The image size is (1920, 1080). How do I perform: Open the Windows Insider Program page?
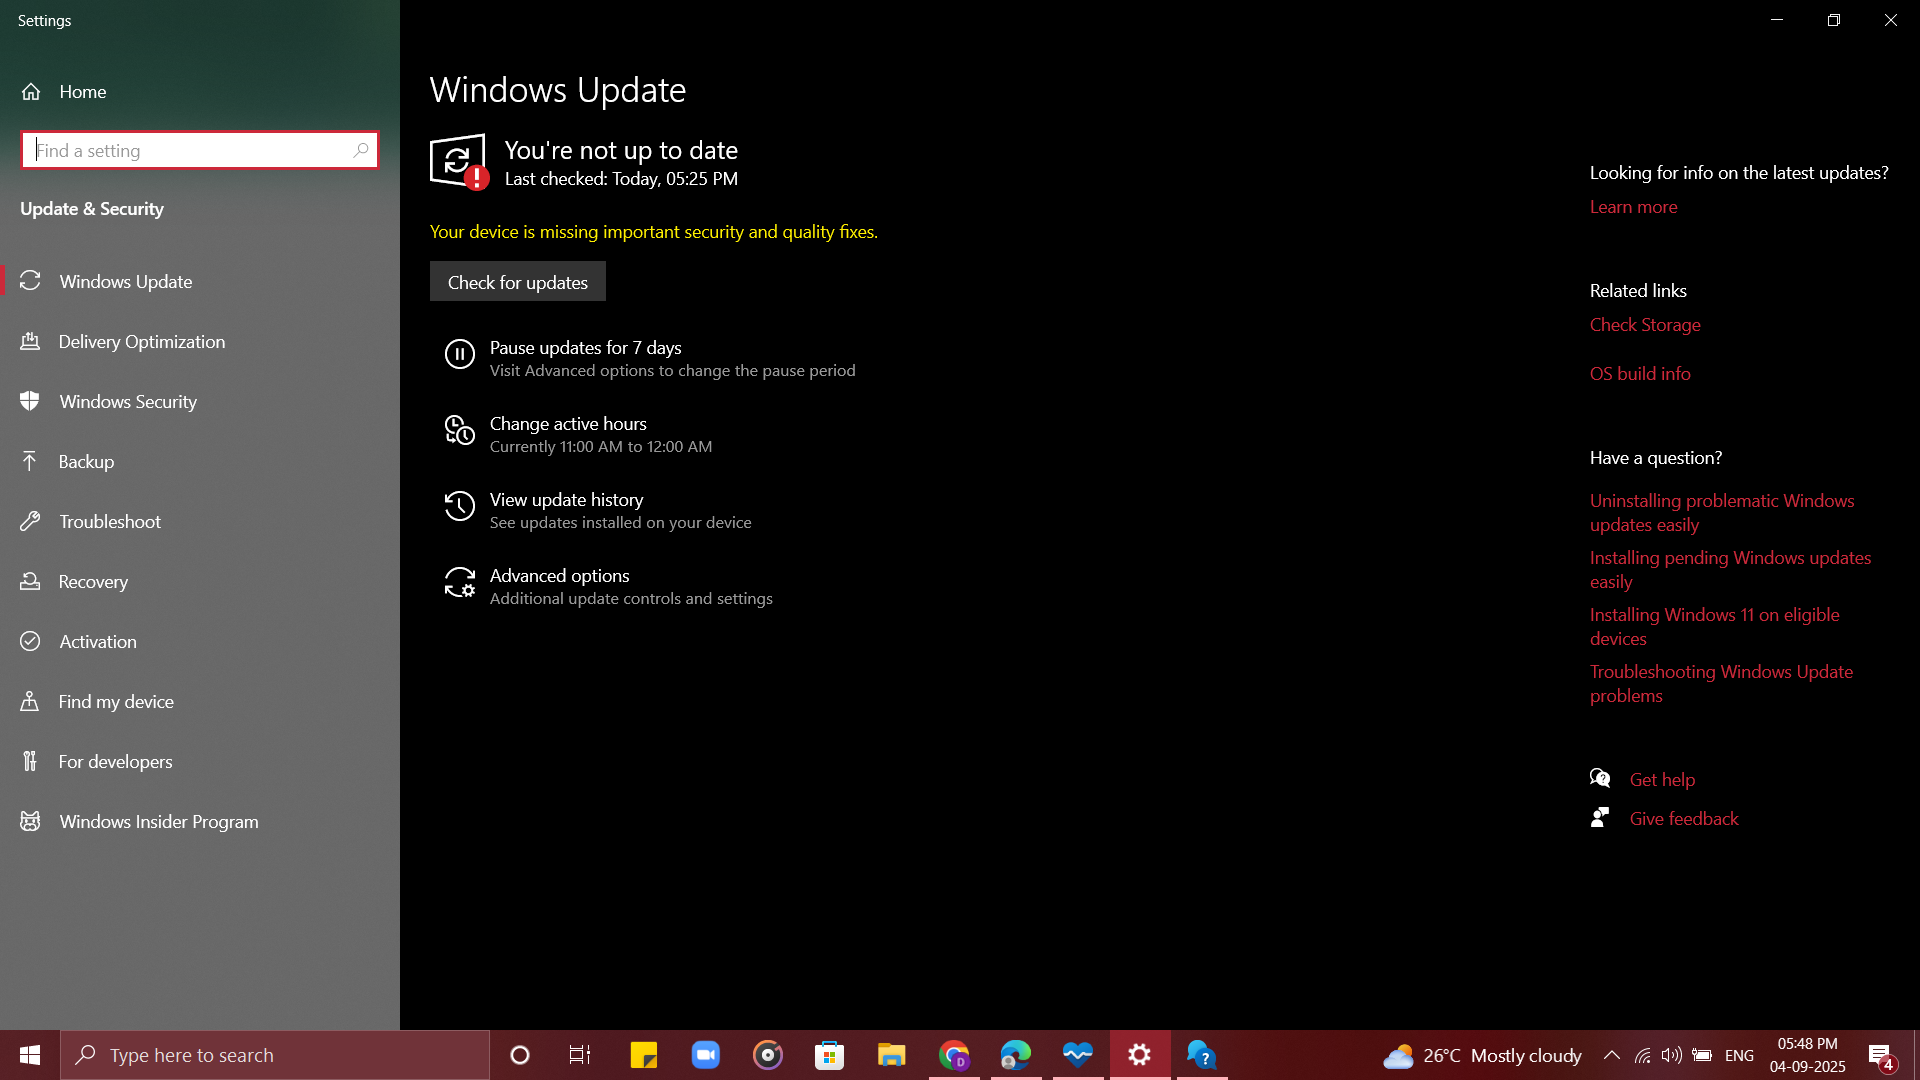(158, 821)
